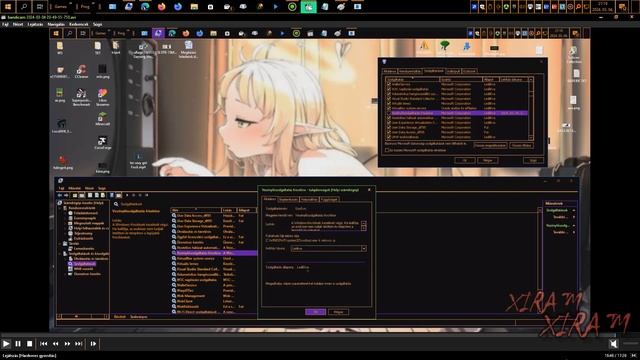Screen dimensions: 640x360
Task: Skip to next file in player
Action: 79,344
